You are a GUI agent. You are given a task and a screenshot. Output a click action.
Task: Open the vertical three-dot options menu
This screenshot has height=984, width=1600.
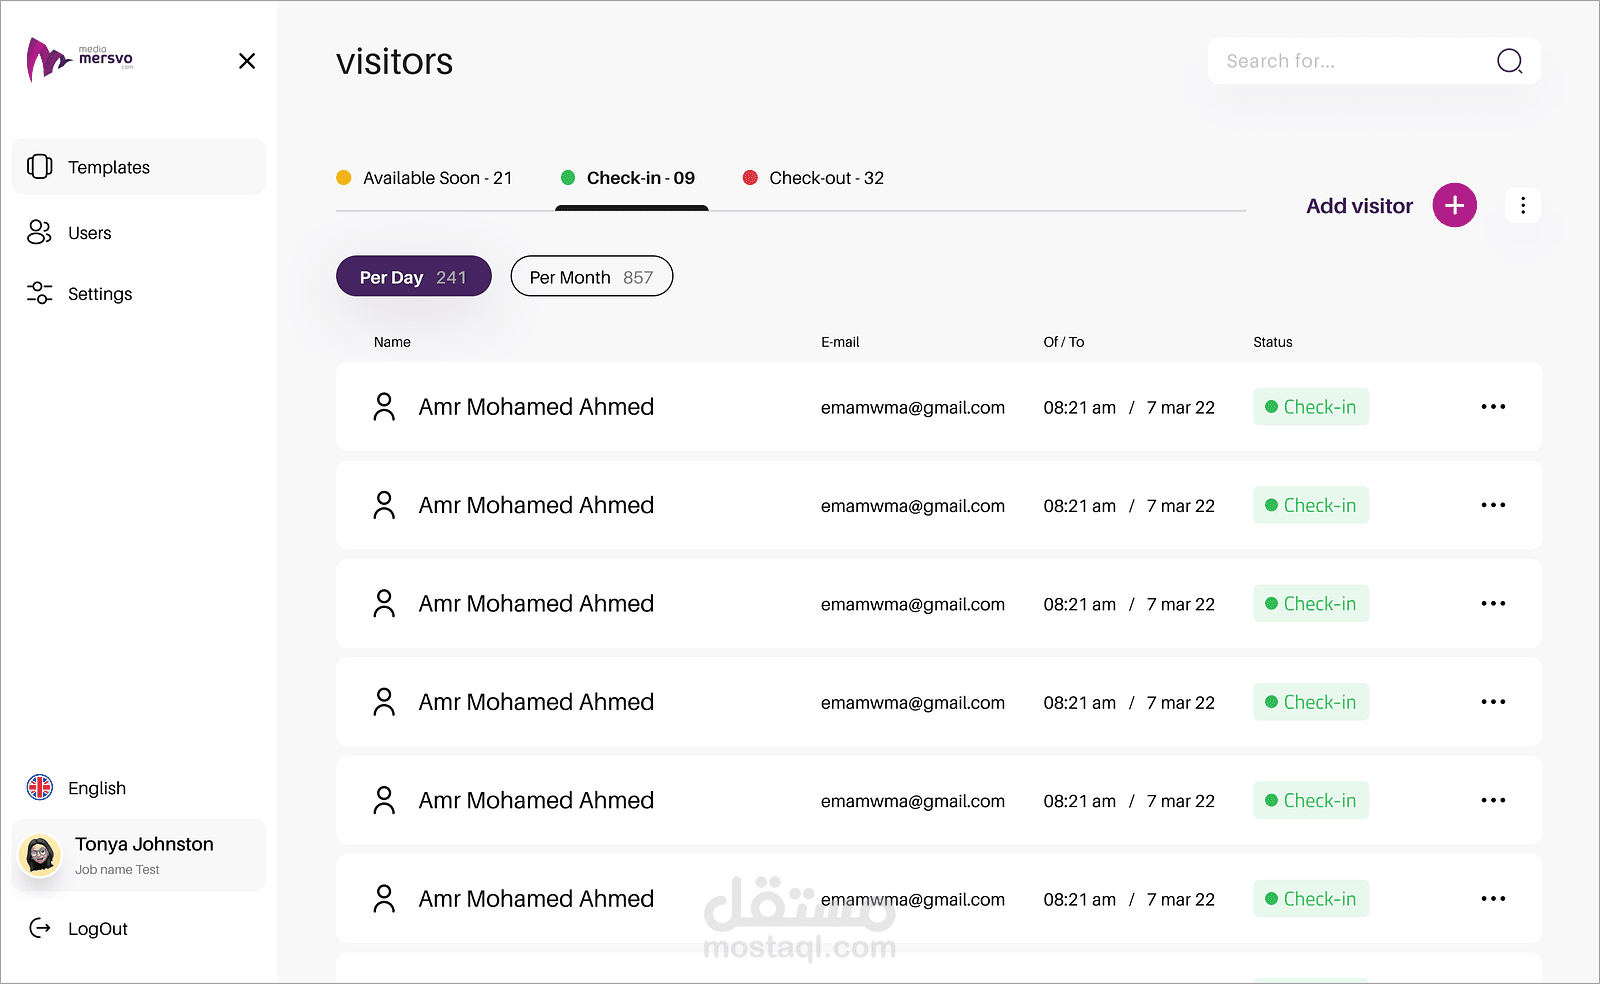click(1522, 205)
